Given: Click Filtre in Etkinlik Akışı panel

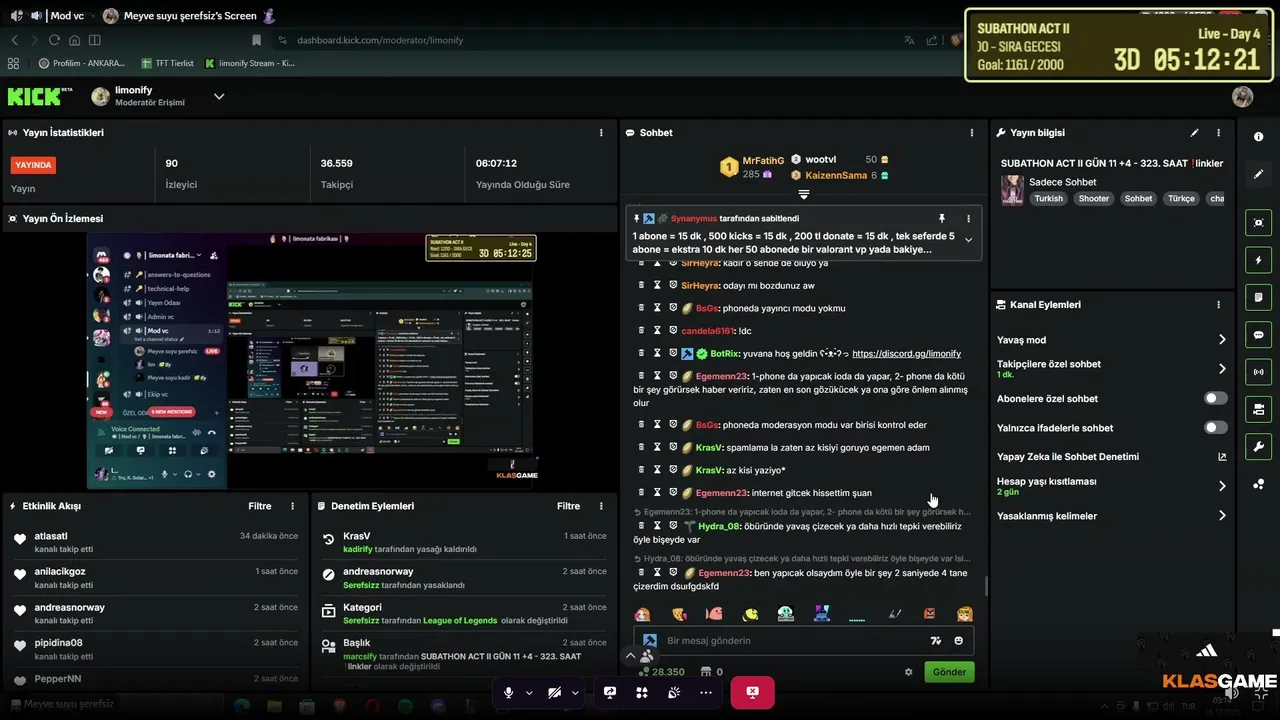Looking at the screenshot, I should coord(260,506).
